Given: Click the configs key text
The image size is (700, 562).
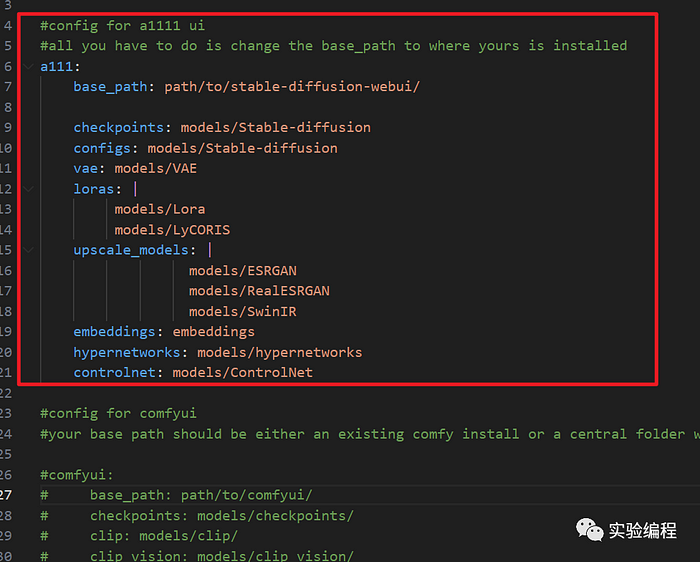Looking at the screenshot, I should tap(102, 148).
